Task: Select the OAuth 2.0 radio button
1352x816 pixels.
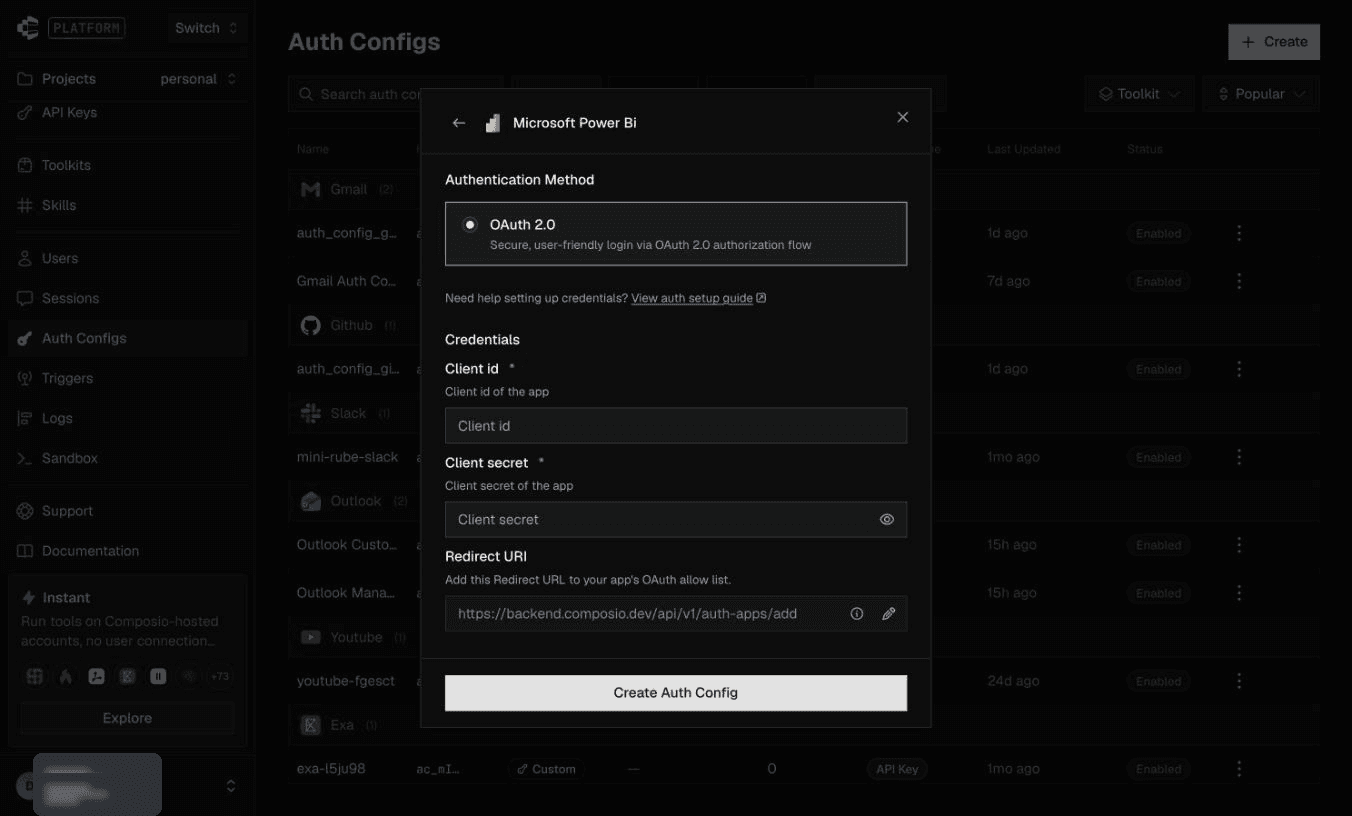Action: pos(470,225)
